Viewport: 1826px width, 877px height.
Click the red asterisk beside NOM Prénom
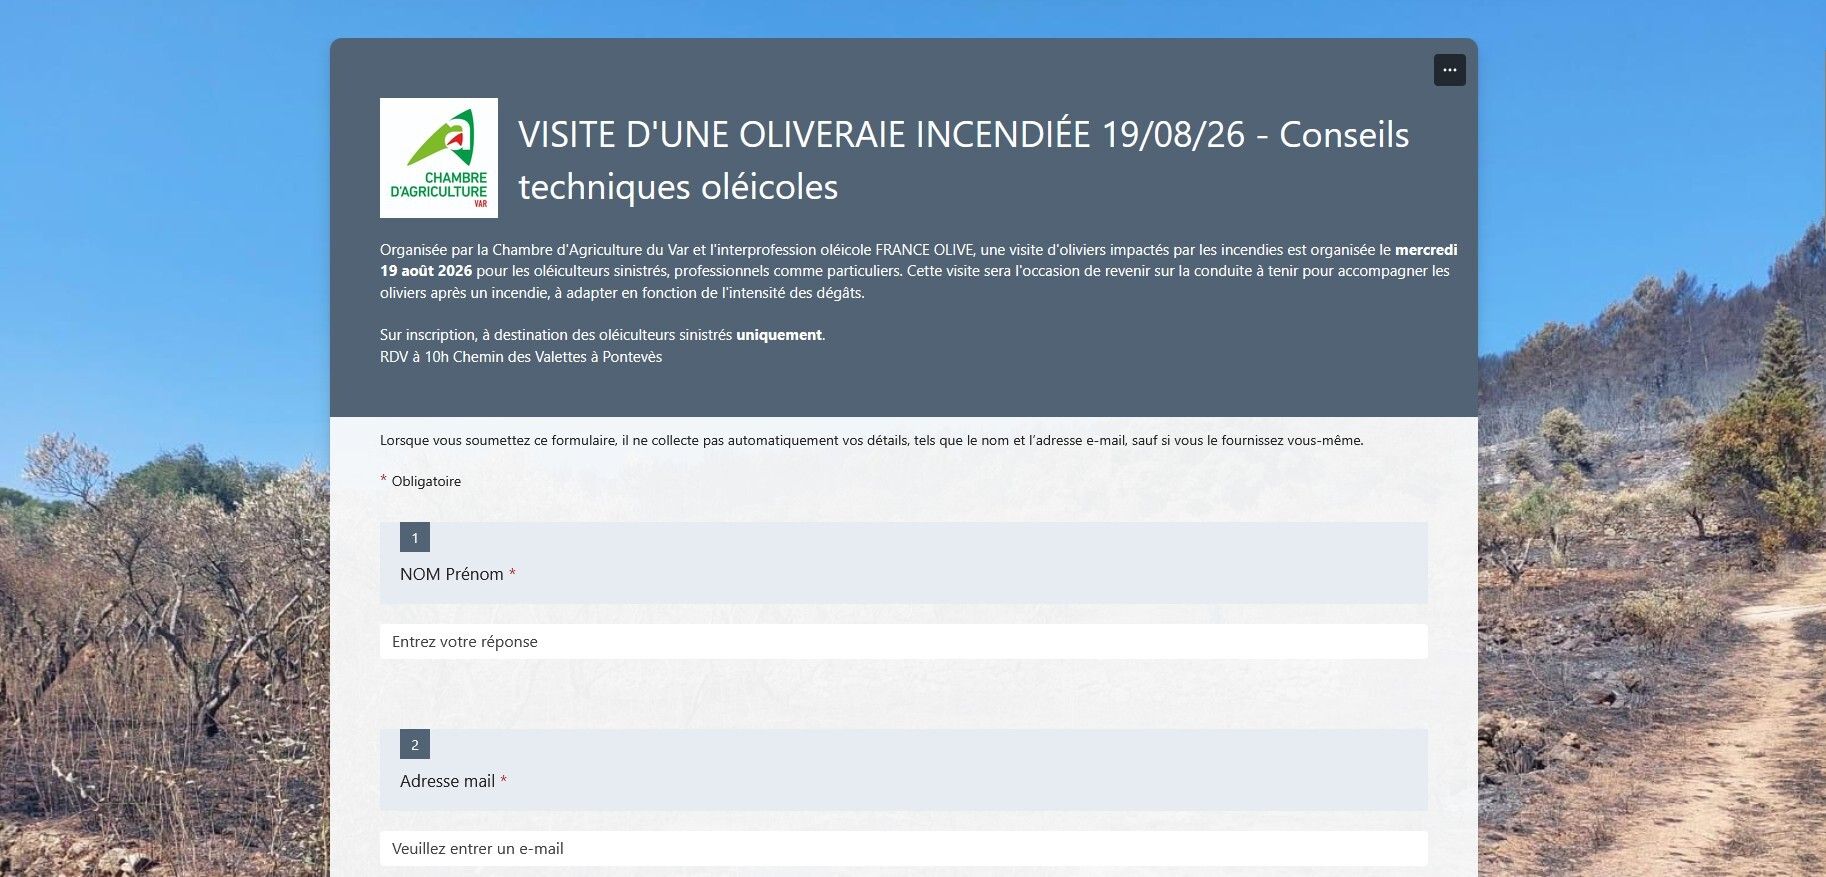tap(512, 574)
